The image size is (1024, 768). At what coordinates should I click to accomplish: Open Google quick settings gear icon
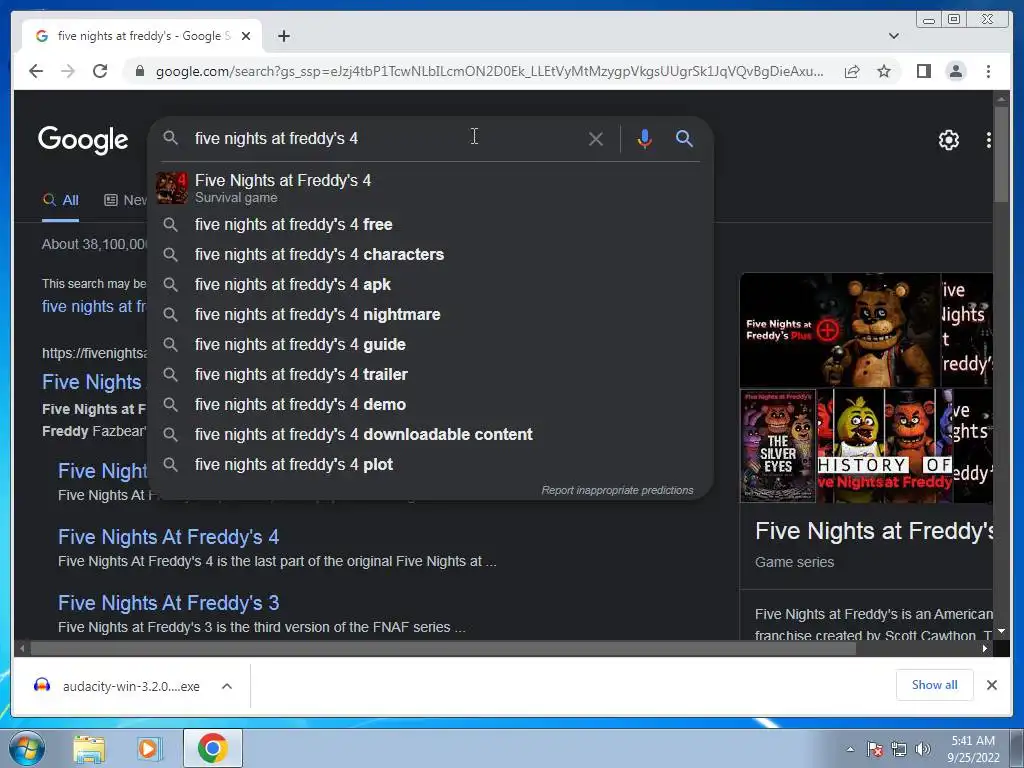point(948,140)
